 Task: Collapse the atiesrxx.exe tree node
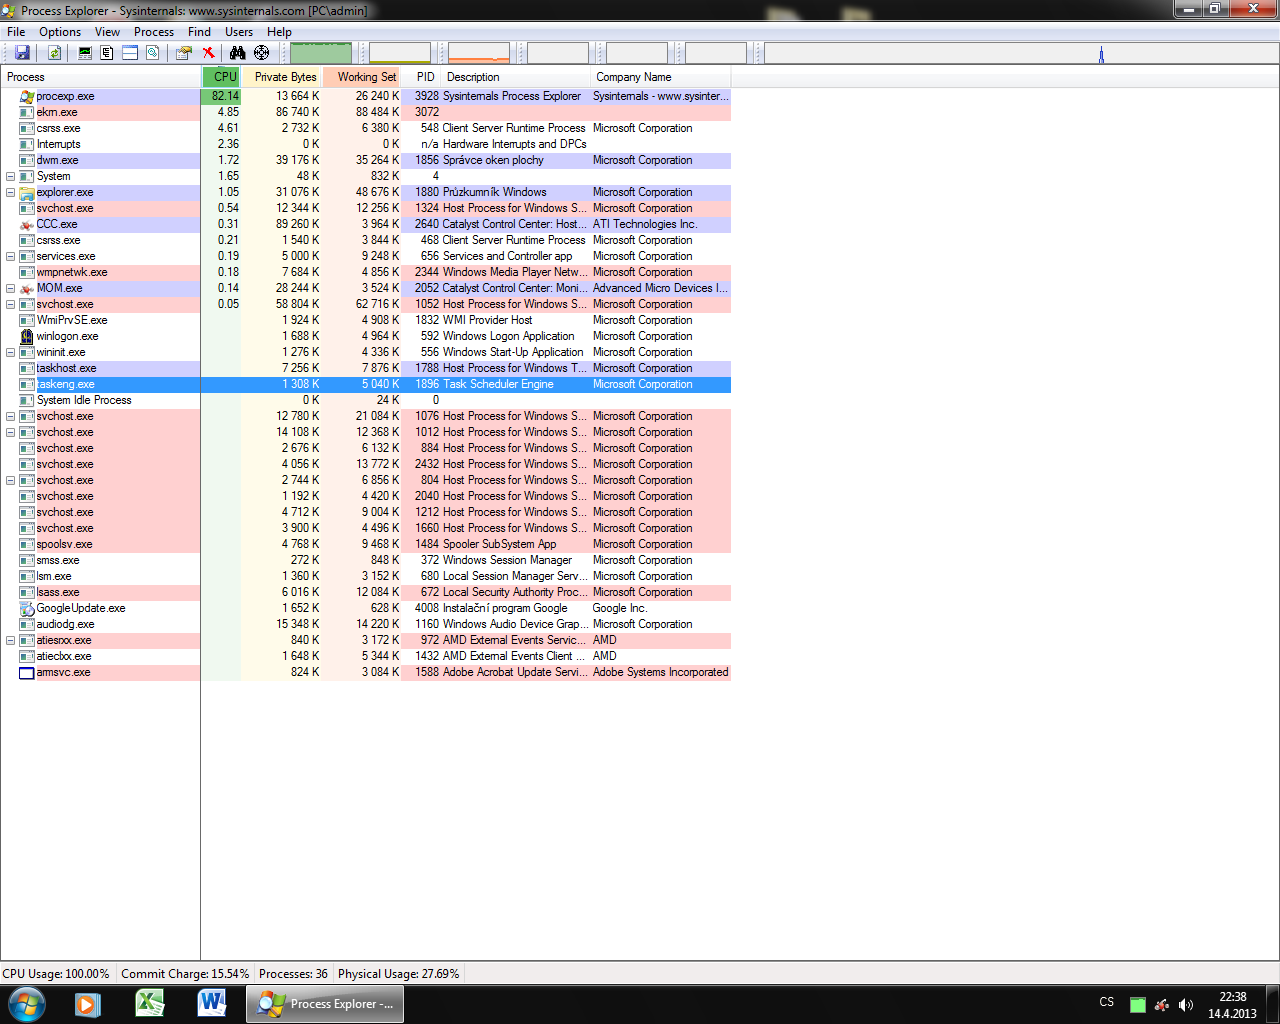click(10, 640)
